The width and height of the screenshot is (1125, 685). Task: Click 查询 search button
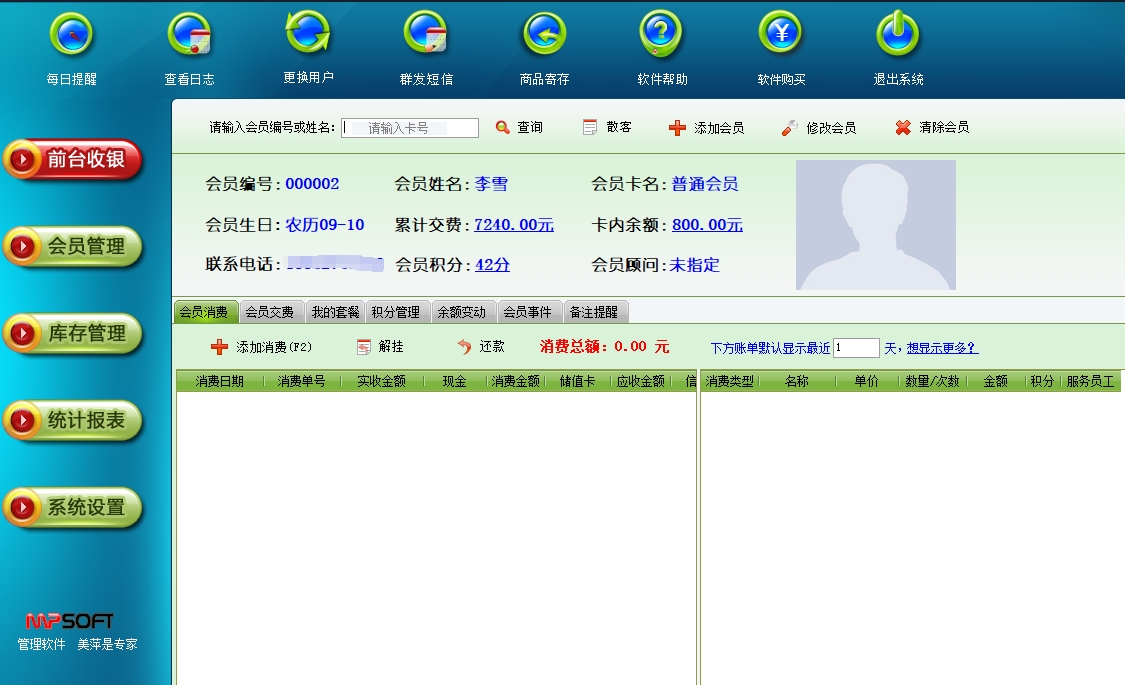click(519, 128)
